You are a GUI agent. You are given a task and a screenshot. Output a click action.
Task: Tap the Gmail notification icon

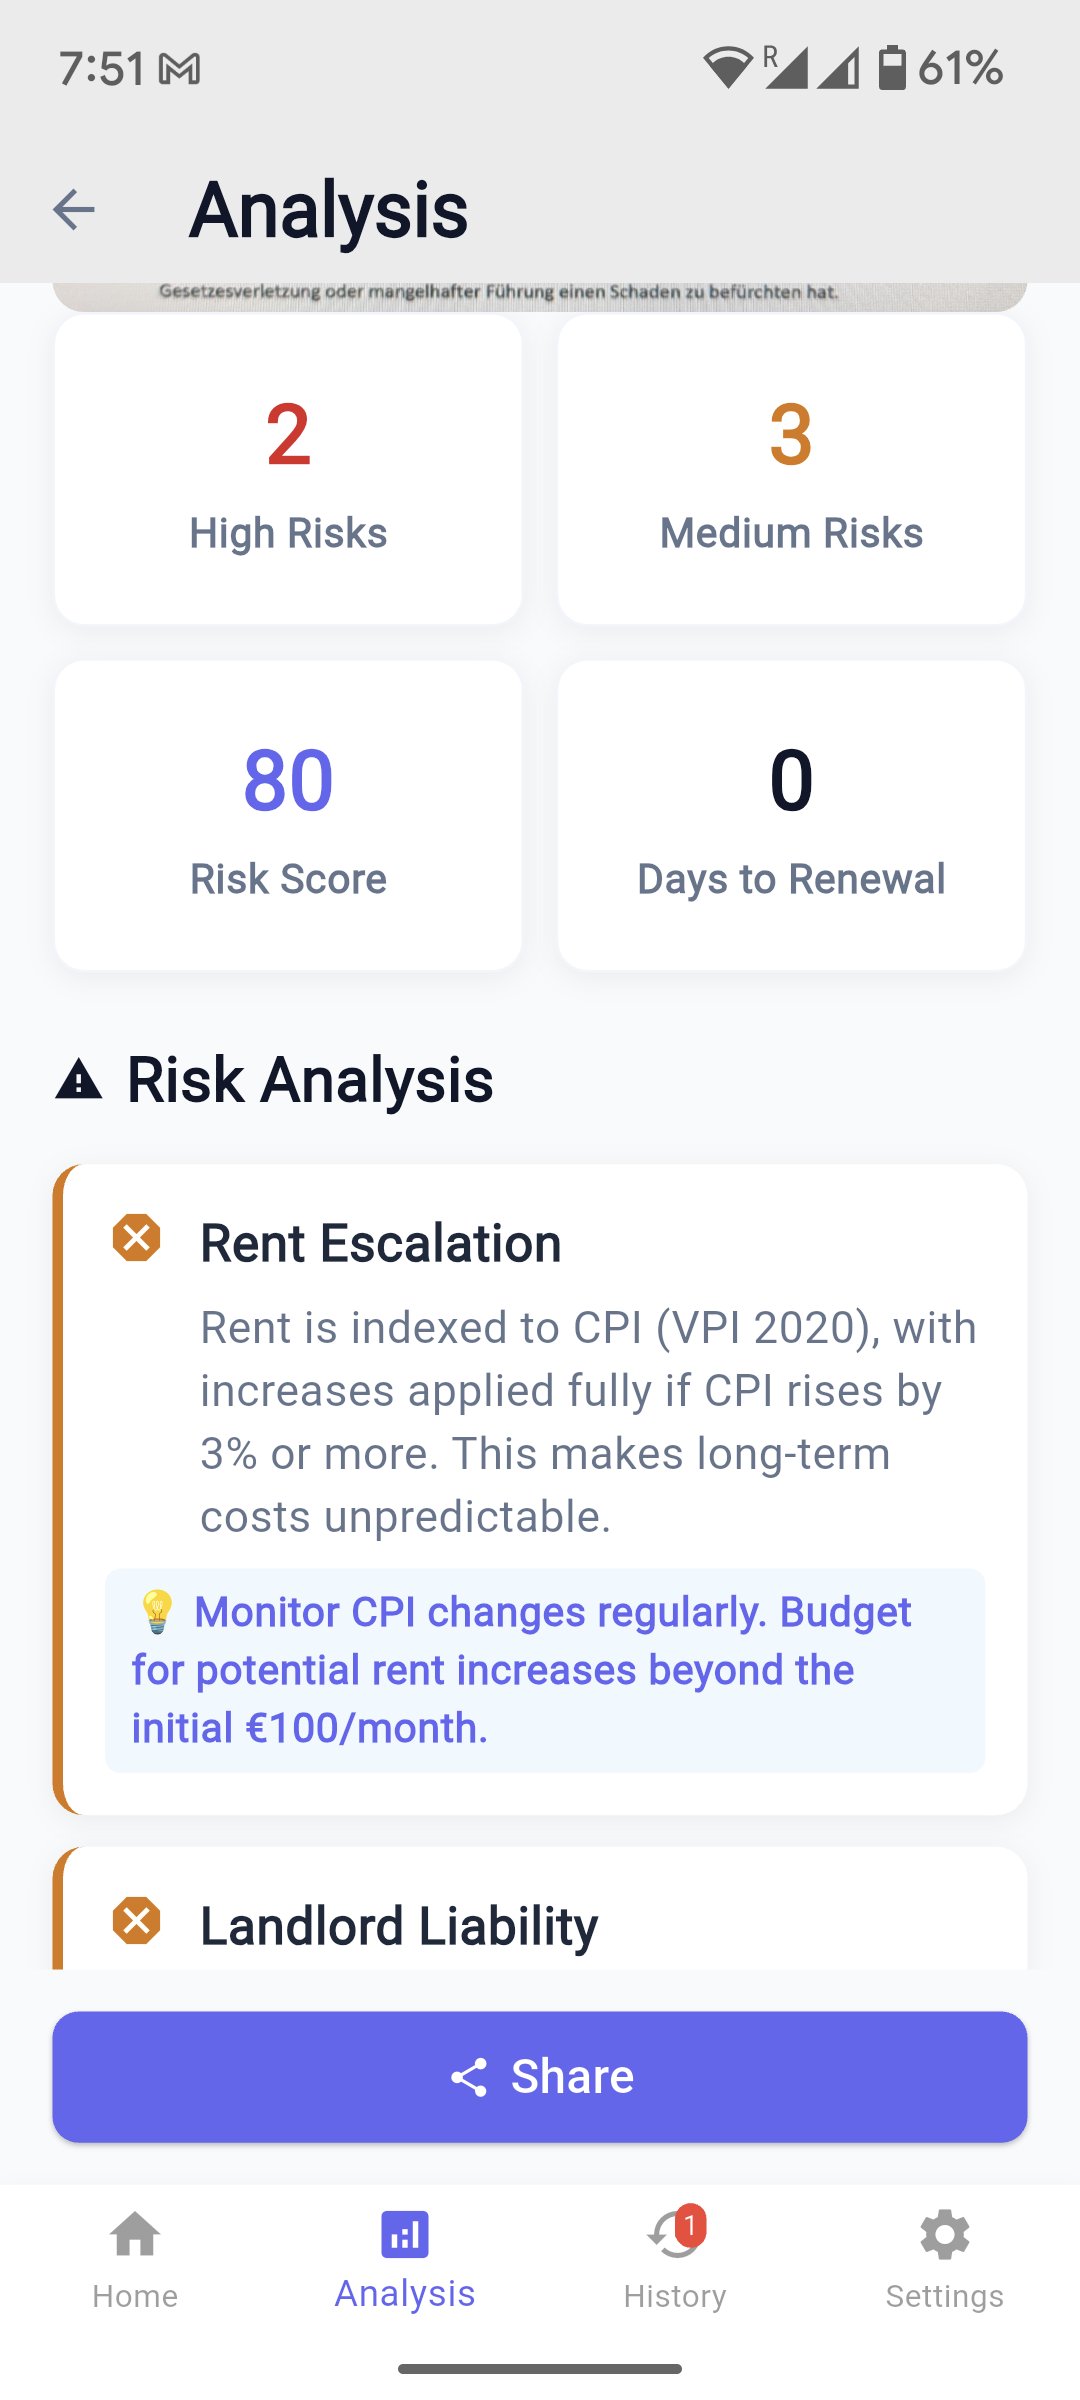[x=180, y=69]
